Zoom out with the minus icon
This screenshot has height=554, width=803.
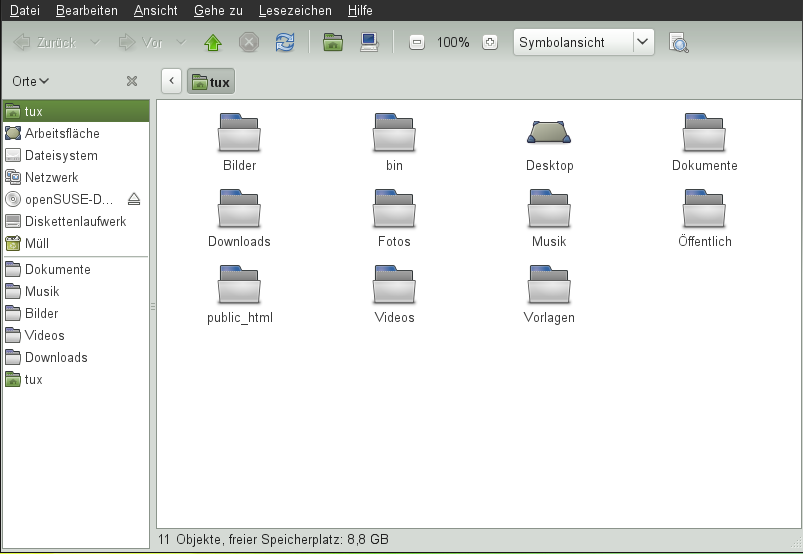coord(417,42)
